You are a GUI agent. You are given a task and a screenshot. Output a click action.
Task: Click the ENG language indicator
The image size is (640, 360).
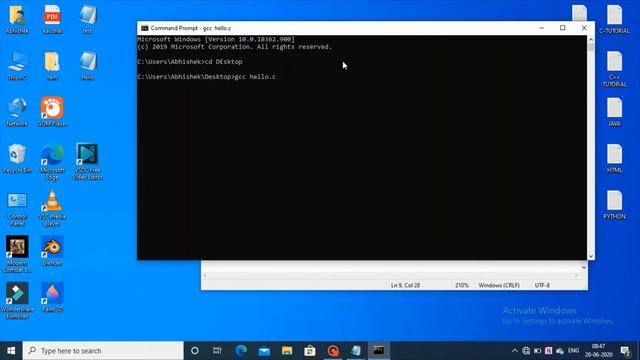(573, 351)
